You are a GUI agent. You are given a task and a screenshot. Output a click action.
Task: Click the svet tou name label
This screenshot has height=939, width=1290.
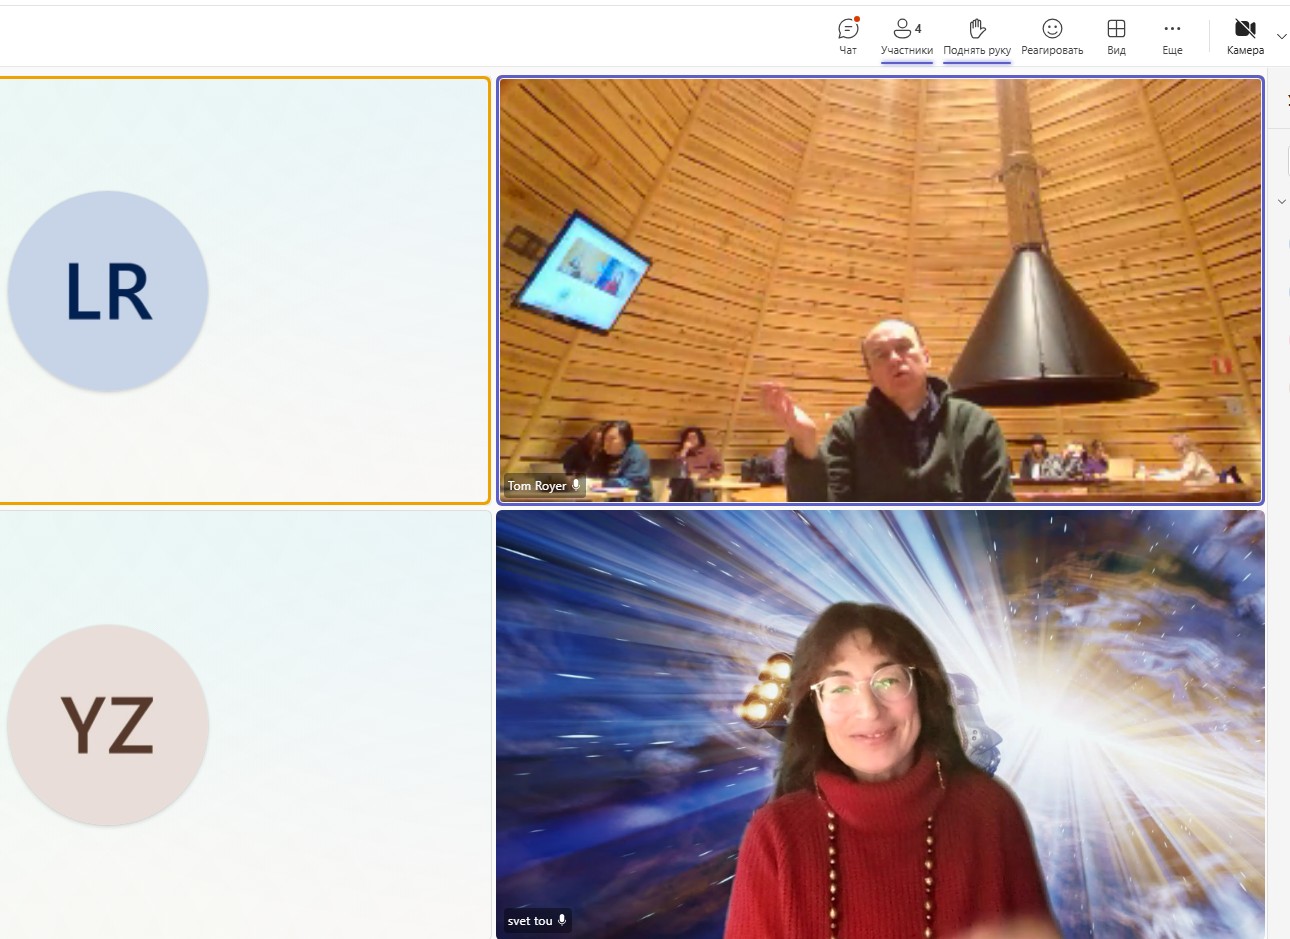pyautogui.click(x=530, y=920)
